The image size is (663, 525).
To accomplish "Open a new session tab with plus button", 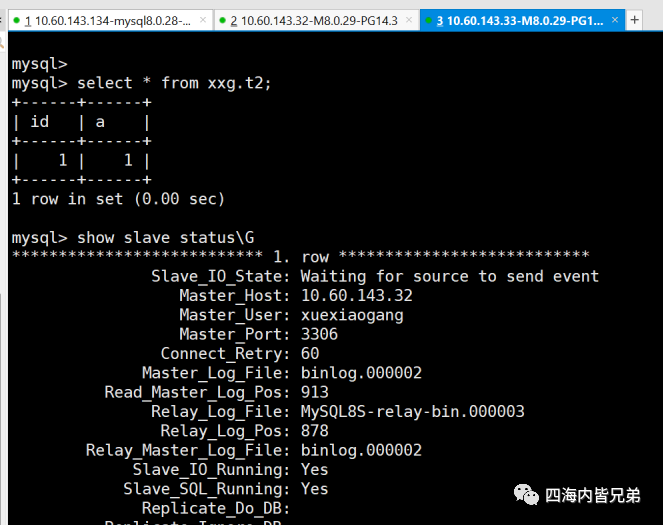I will (x=634, y=20).
